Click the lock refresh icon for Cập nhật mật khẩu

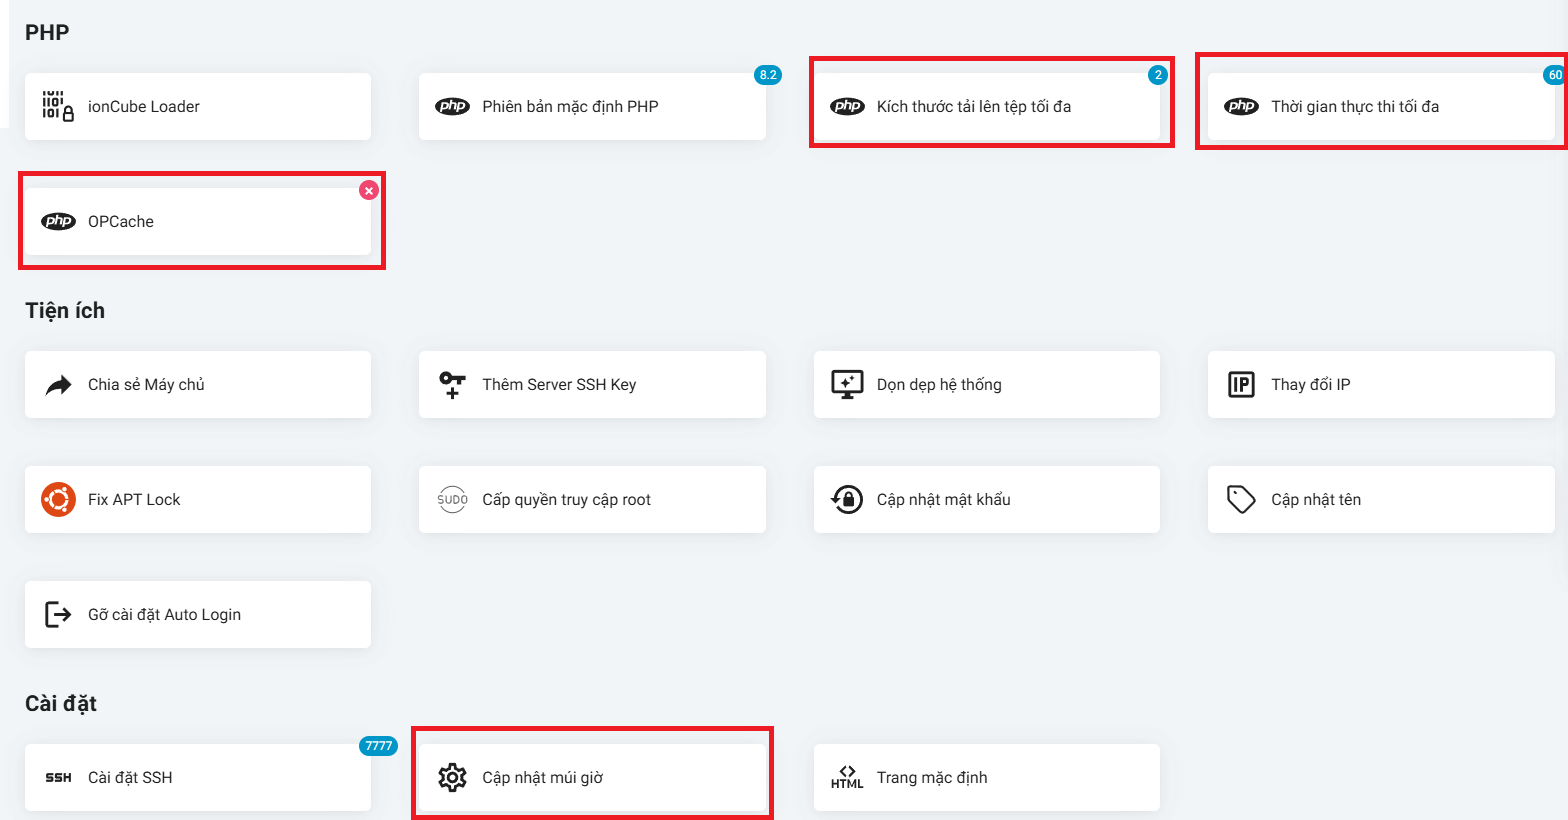tap(847, 499)
